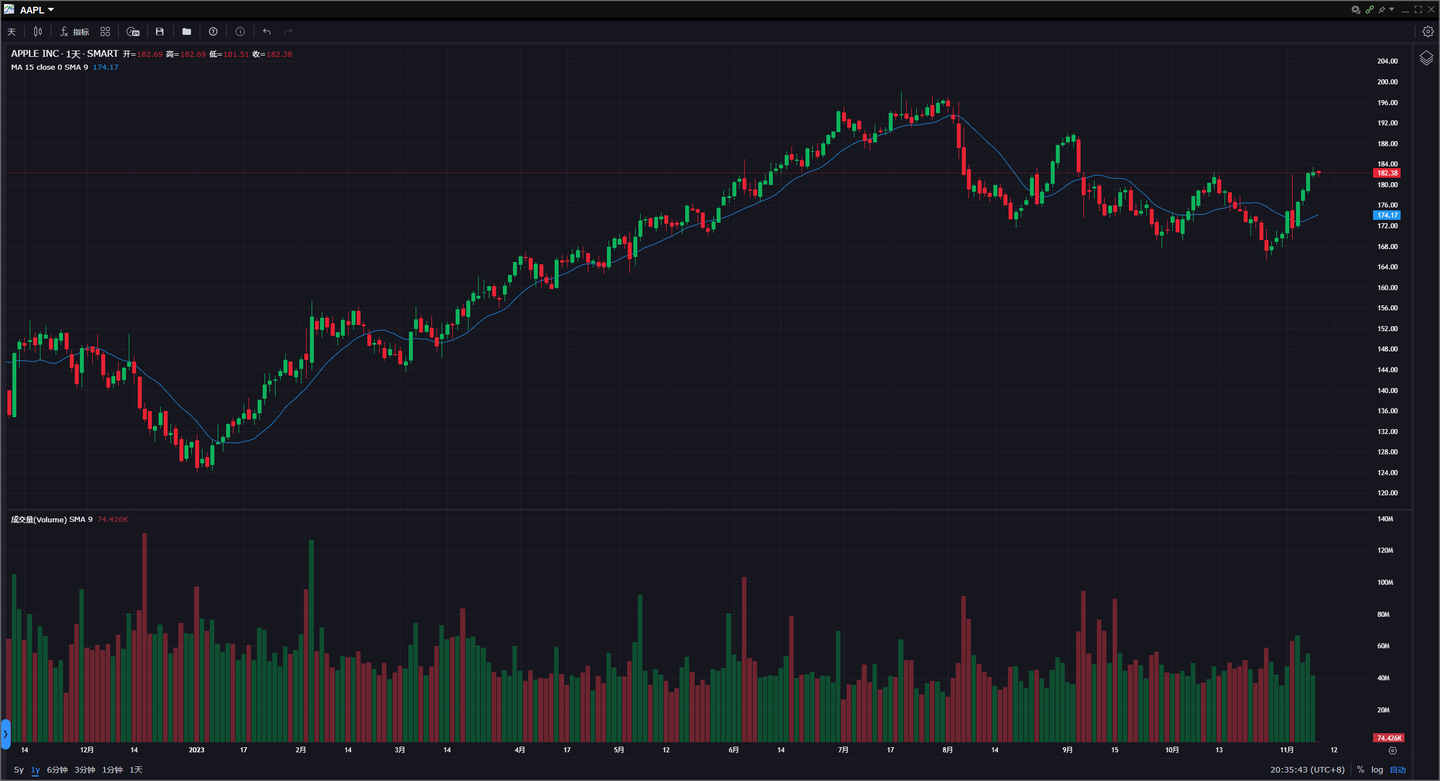This screenshot has width=1440, height=781.
Task: Open the symbol search magnifier icon
Action: tap(1355, 9)
